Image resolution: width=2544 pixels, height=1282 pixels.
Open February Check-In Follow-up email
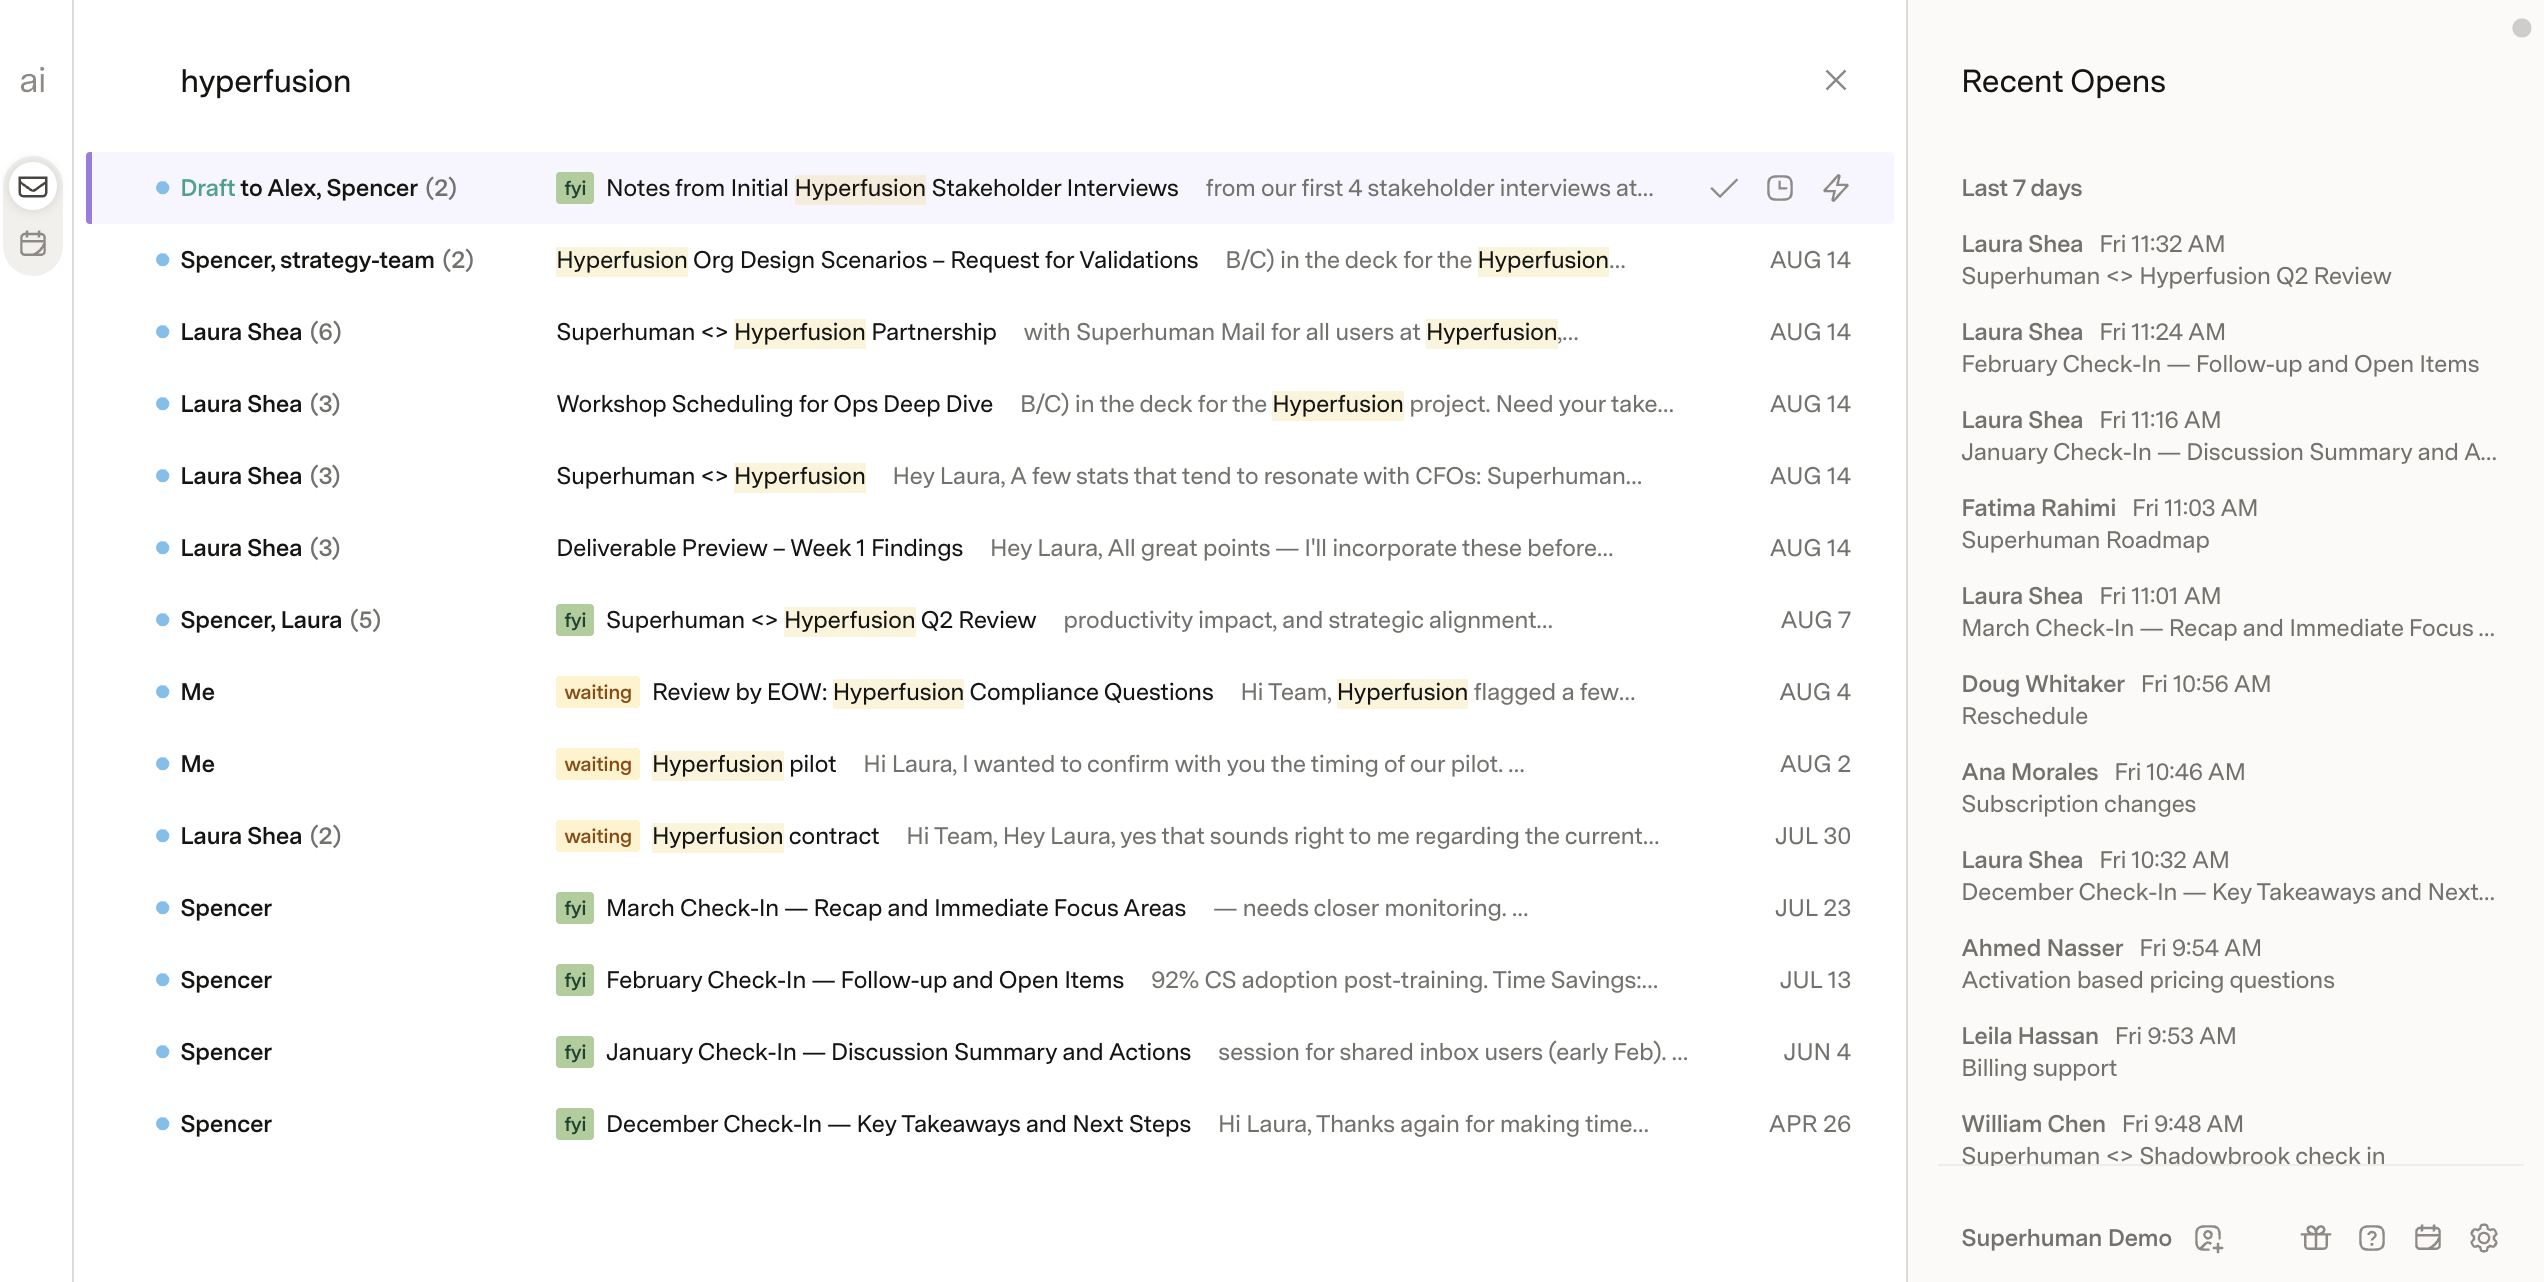tap(990, 980)
